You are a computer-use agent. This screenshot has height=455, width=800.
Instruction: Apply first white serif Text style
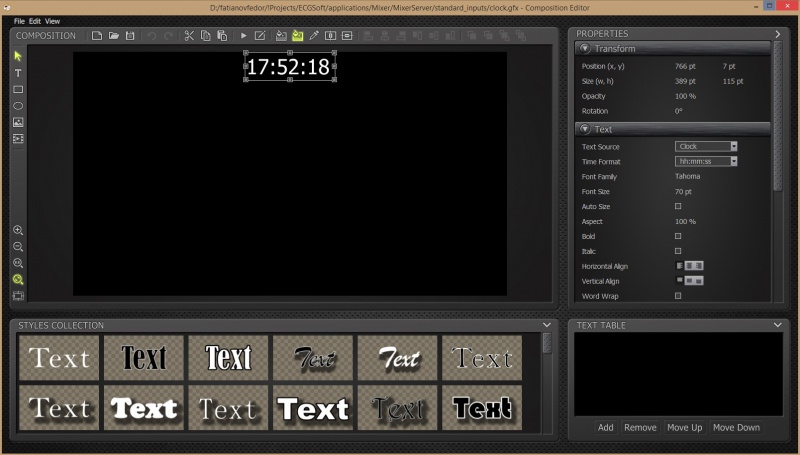point(59,358)
